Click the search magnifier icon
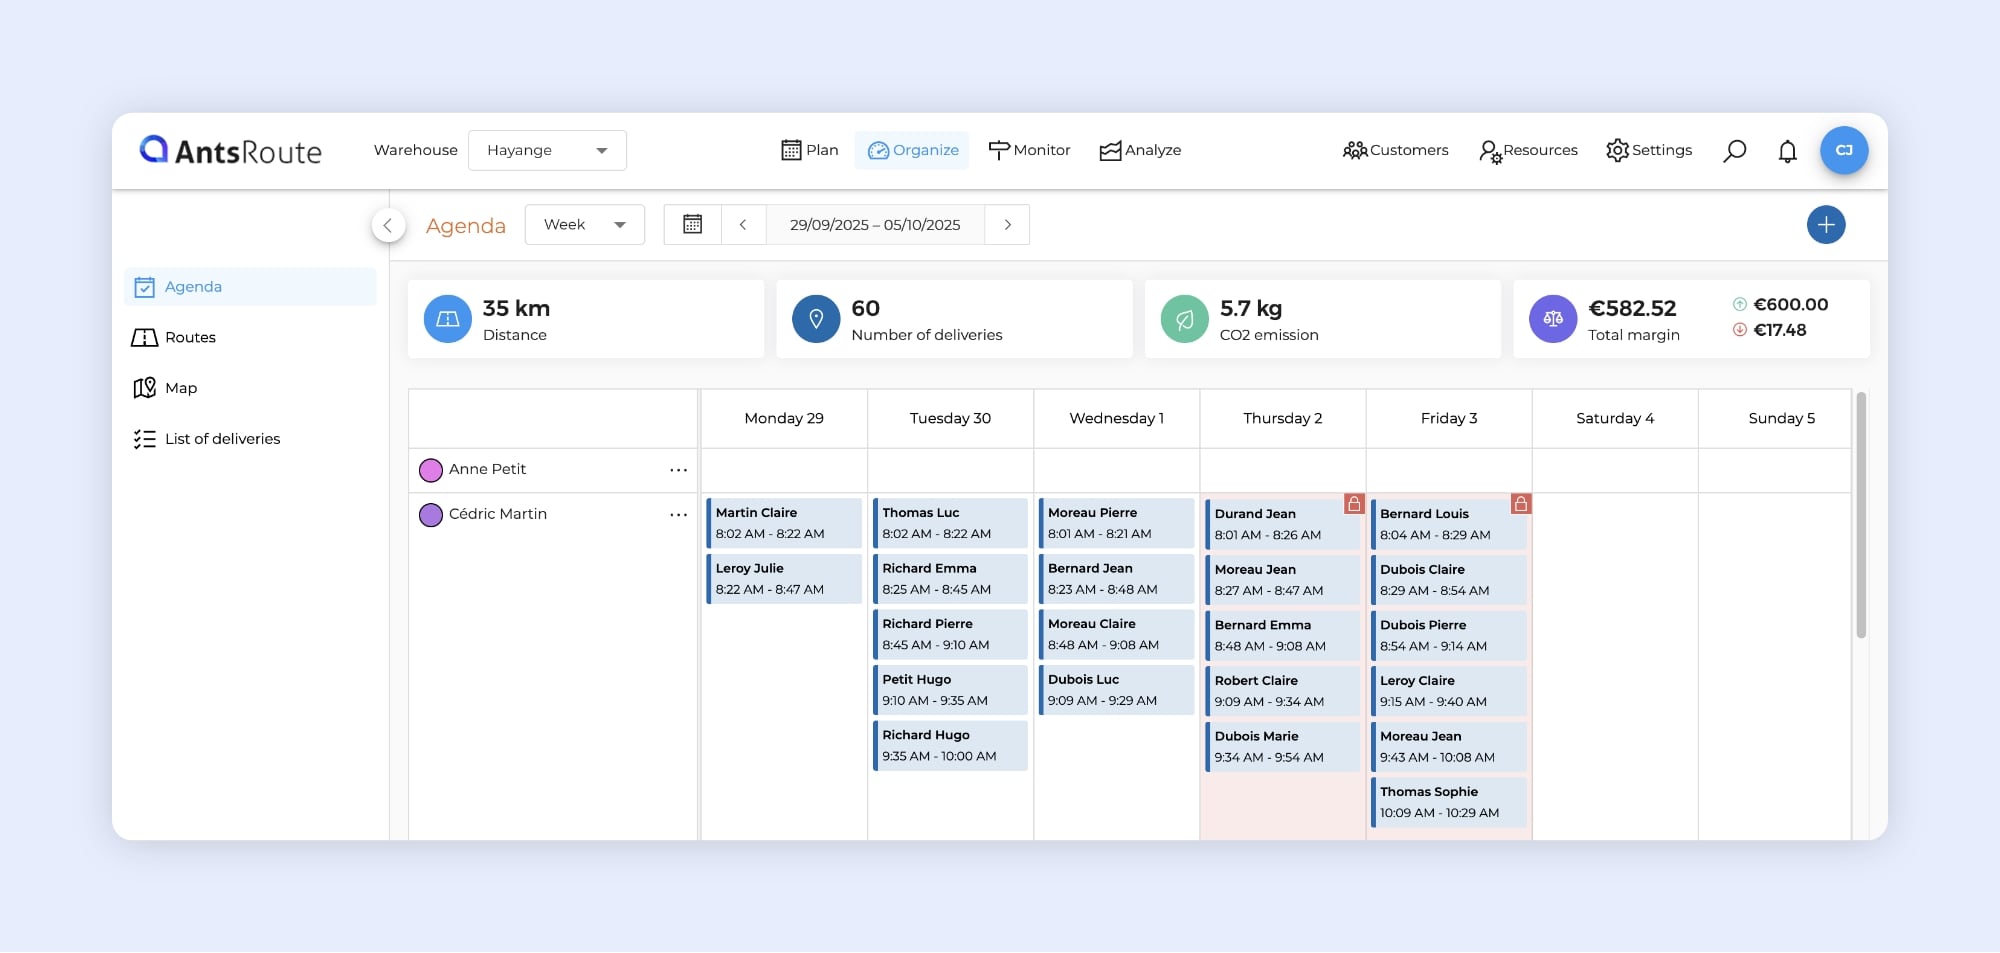The width and height of the screenshot is (2000, 953). pyautogui.click(x=1734, y=151)
